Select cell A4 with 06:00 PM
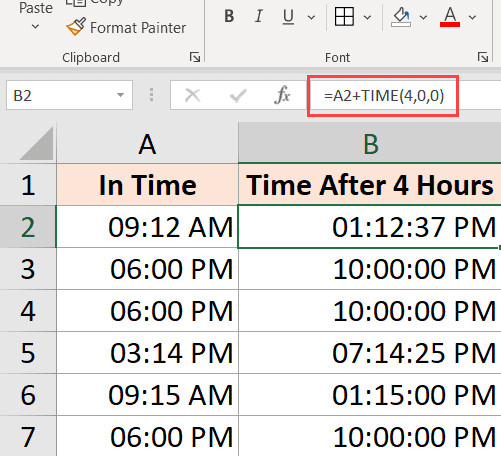Screen dimensions: 501x456 (147, 311)
